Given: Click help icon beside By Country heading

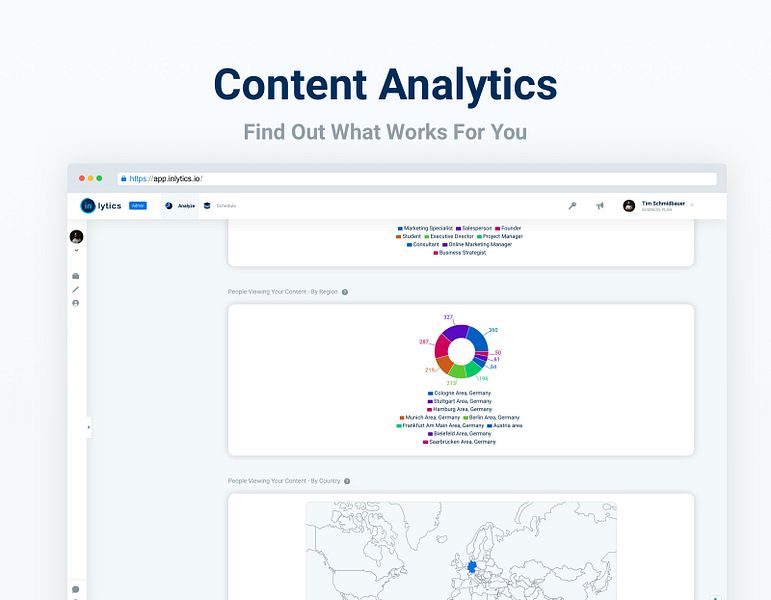Looking at the screenshot, I should pyautogui.click(x=347, y=481).
